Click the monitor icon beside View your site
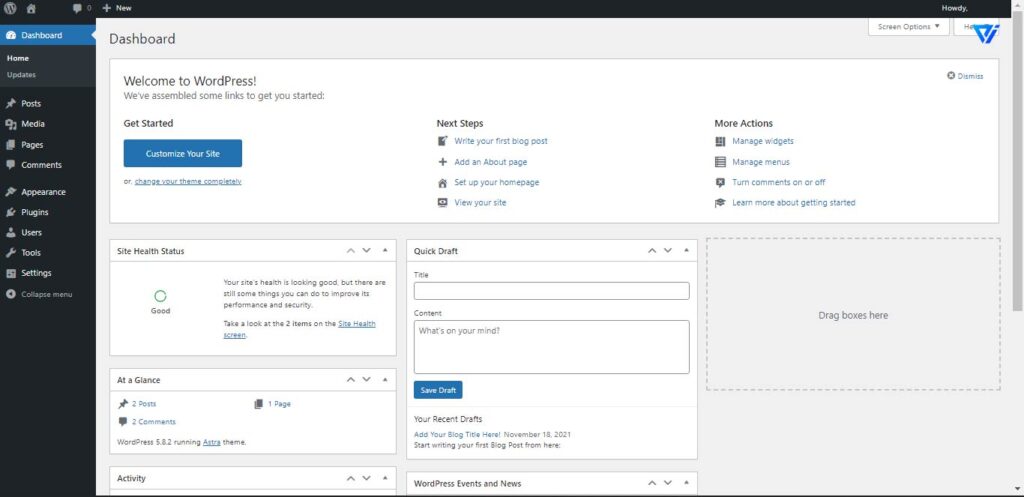 [x=443, y=202]
